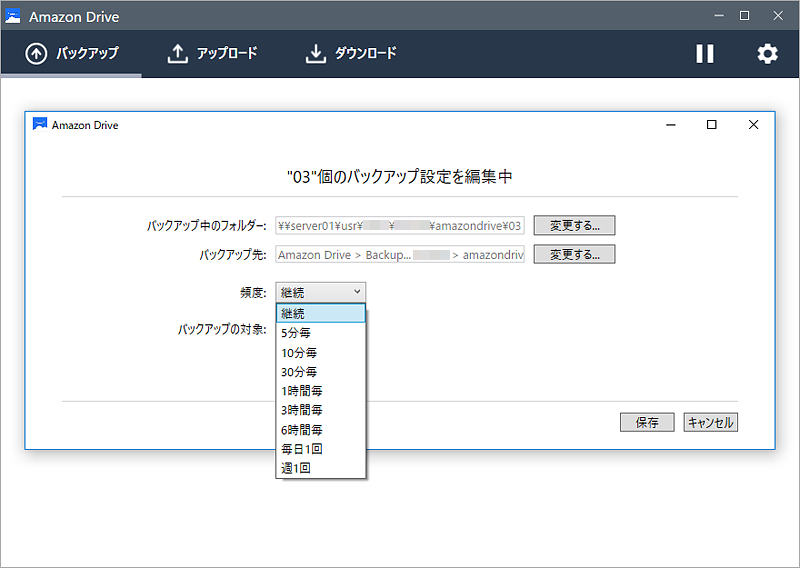Switch to the アップロード tab
Viewport: 800px width, 568px height.
pos(212,53)
